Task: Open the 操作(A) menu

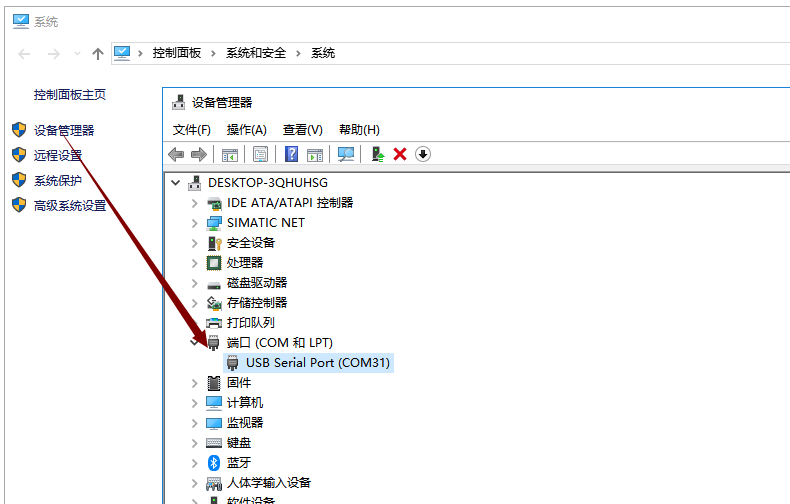Action: pos(246,130)
